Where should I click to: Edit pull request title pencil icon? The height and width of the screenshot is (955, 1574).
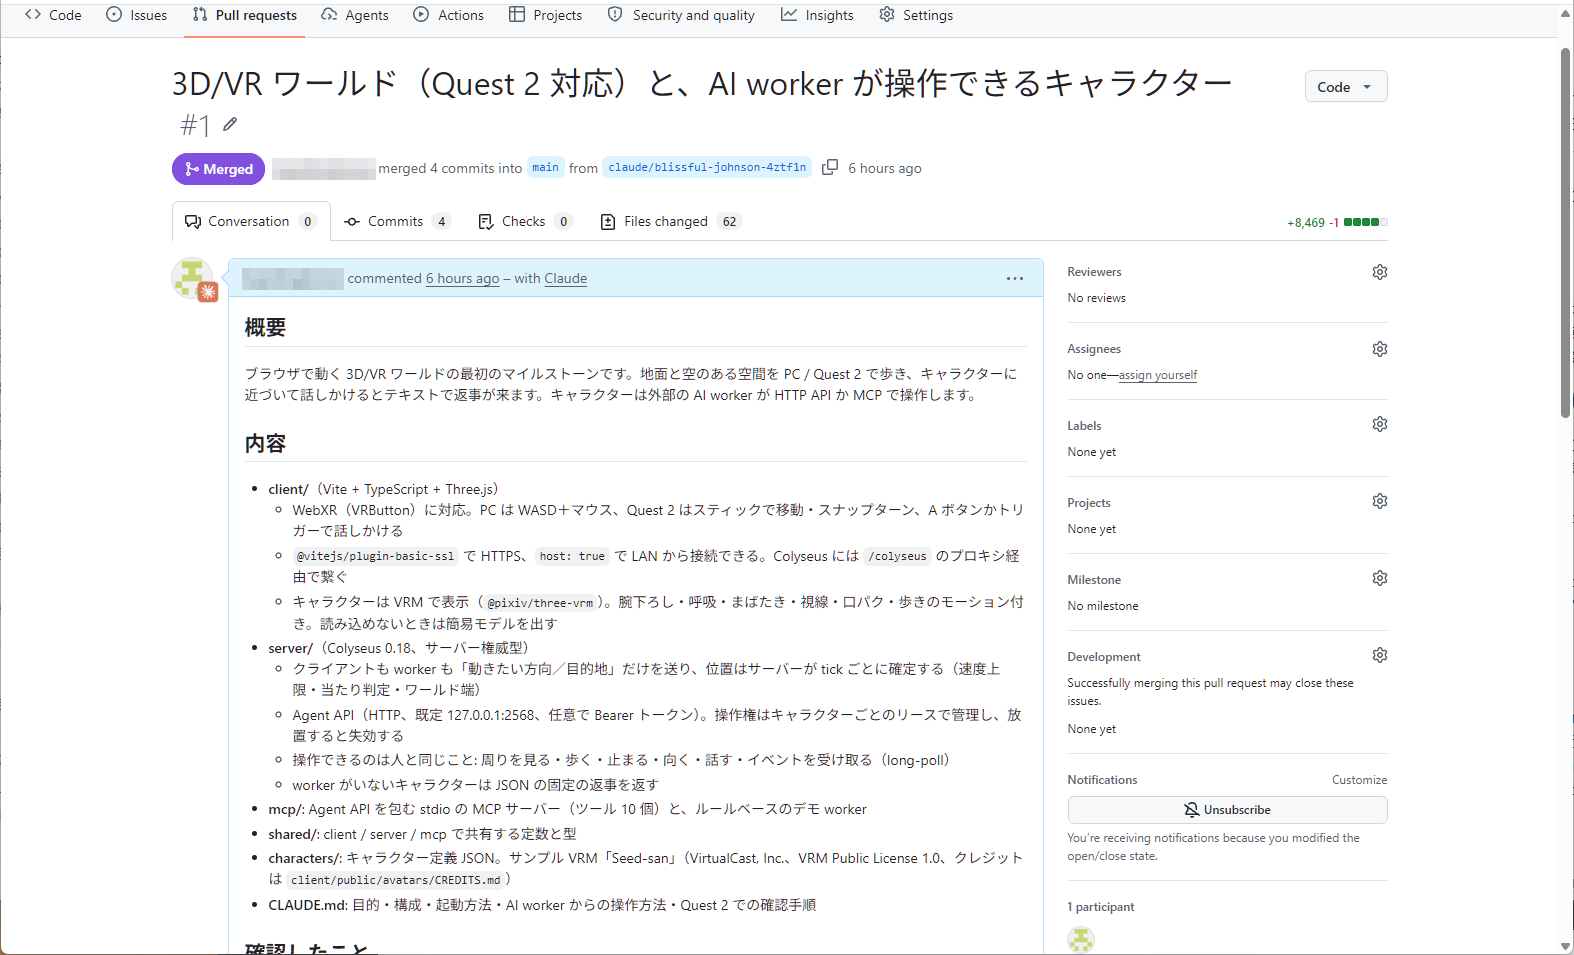[x=230, y=124]
